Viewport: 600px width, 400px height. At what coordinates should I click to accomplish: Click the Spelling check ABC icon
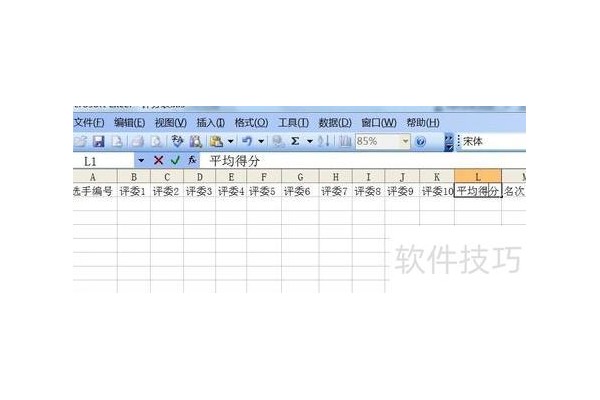pos(177,142)
